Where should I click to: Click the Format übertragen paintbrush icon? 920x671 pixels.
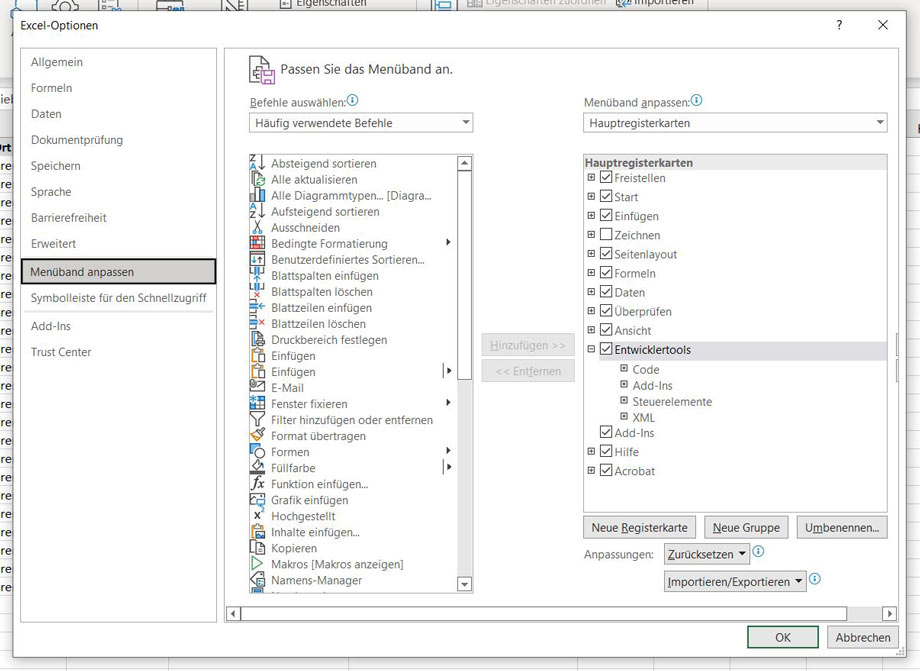point(257,436)
